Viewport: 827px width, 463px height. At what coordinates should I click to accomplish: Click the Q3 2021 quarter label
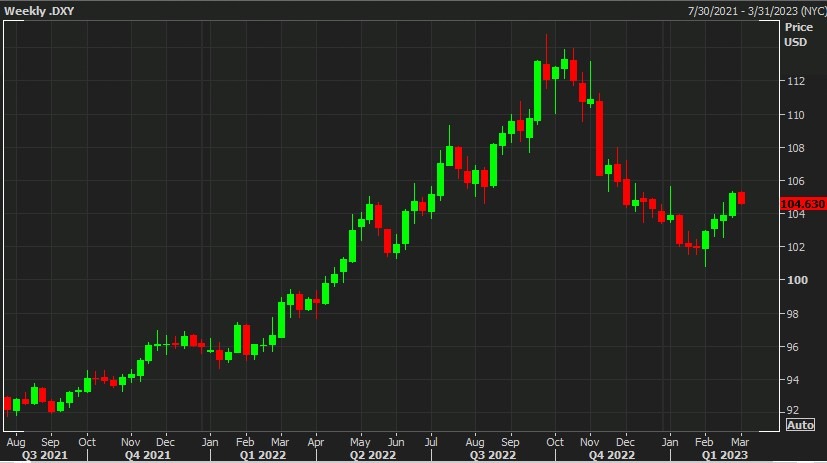click(x=44, y=455)
